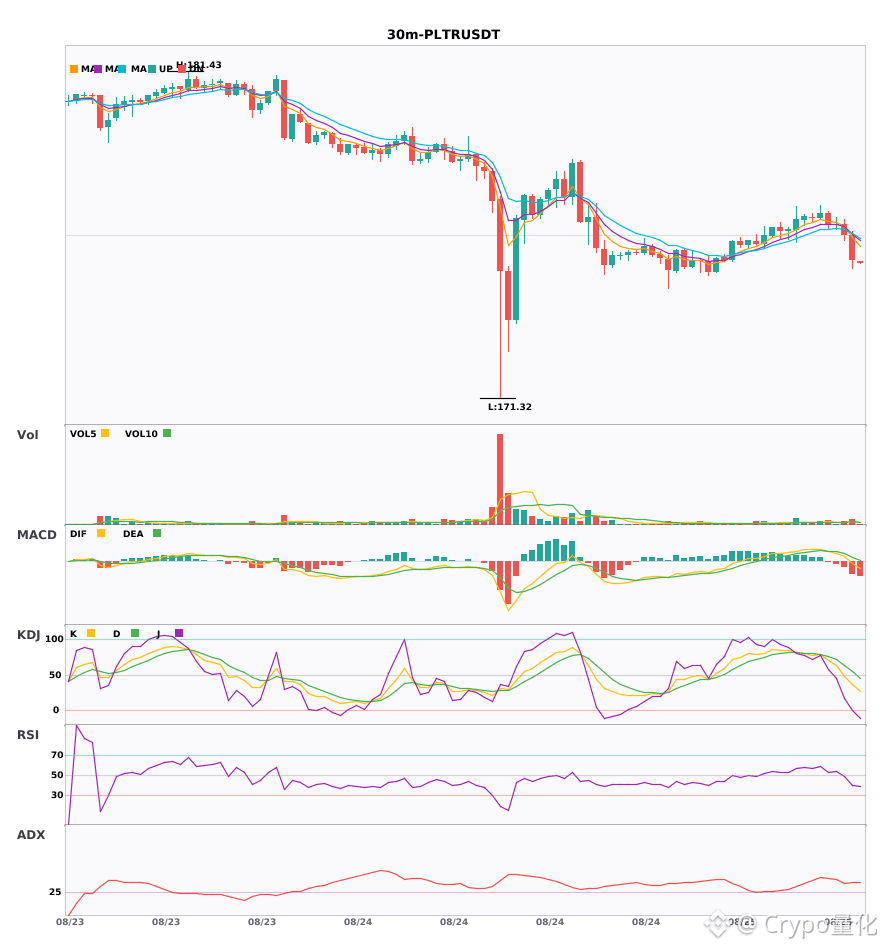Click the KDJ panel label
Image resolution: width=885 pixels, height=950 pixels.
pos(28,635)
